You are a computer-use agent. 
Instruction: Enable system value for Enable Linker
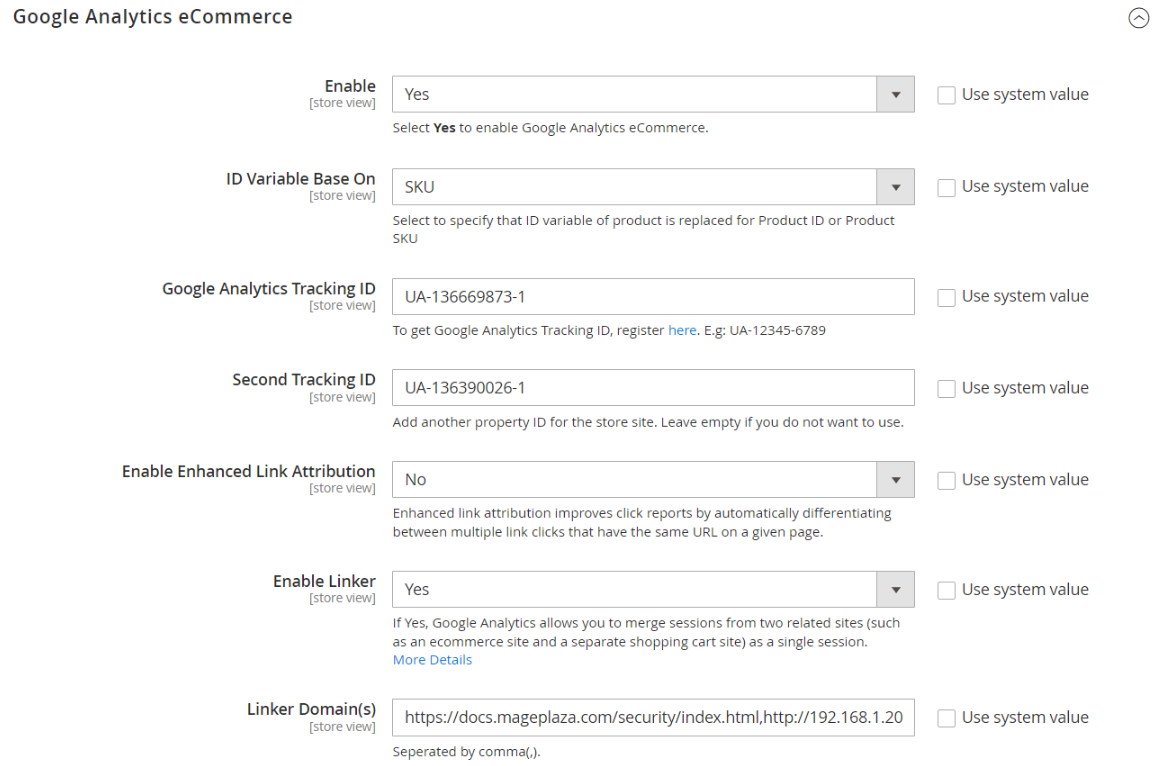(946, 591)
